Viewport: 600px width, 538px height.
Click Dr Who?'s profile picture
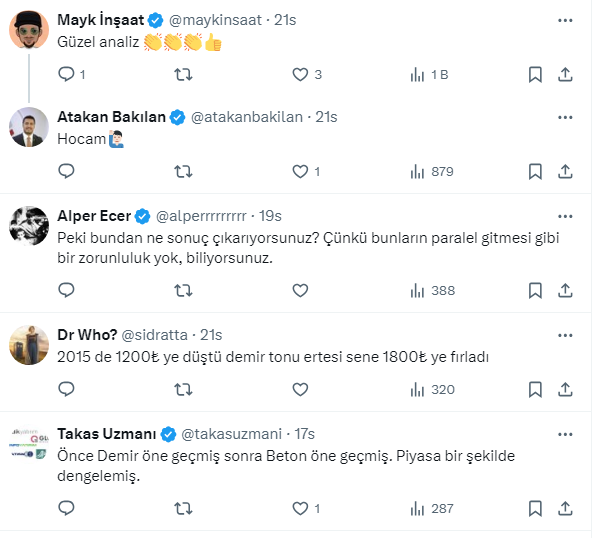pos(30,344)
